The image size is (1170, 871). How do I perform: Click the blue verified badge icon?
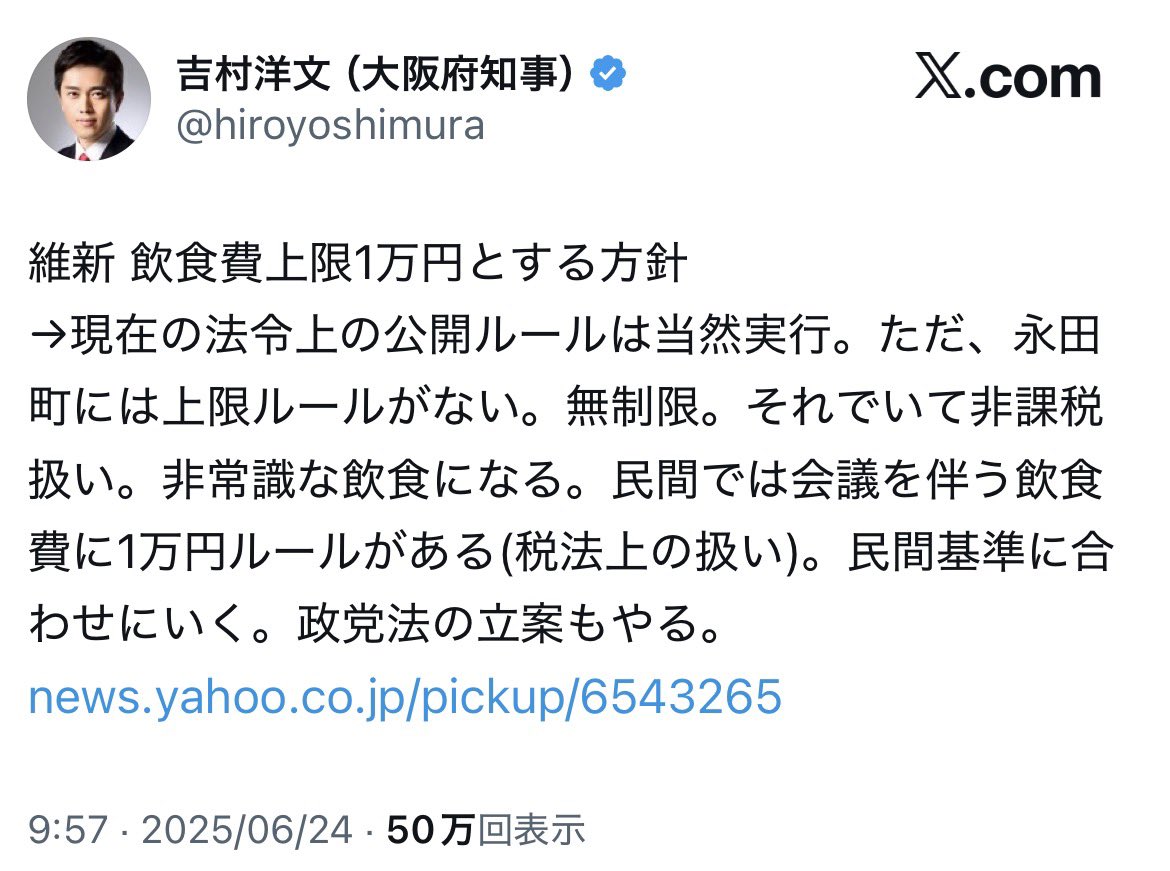608,75
